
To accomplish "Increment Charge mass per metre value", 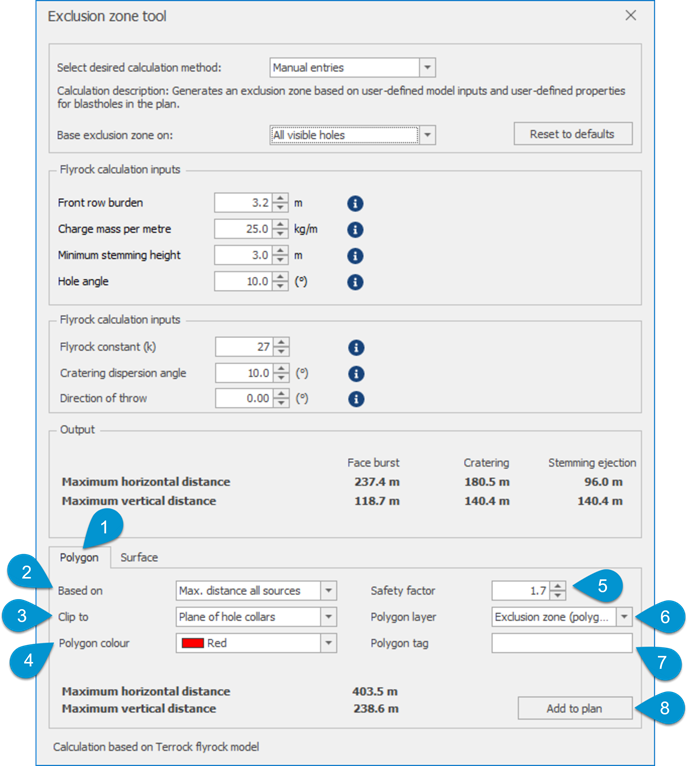I will [280, 225].
